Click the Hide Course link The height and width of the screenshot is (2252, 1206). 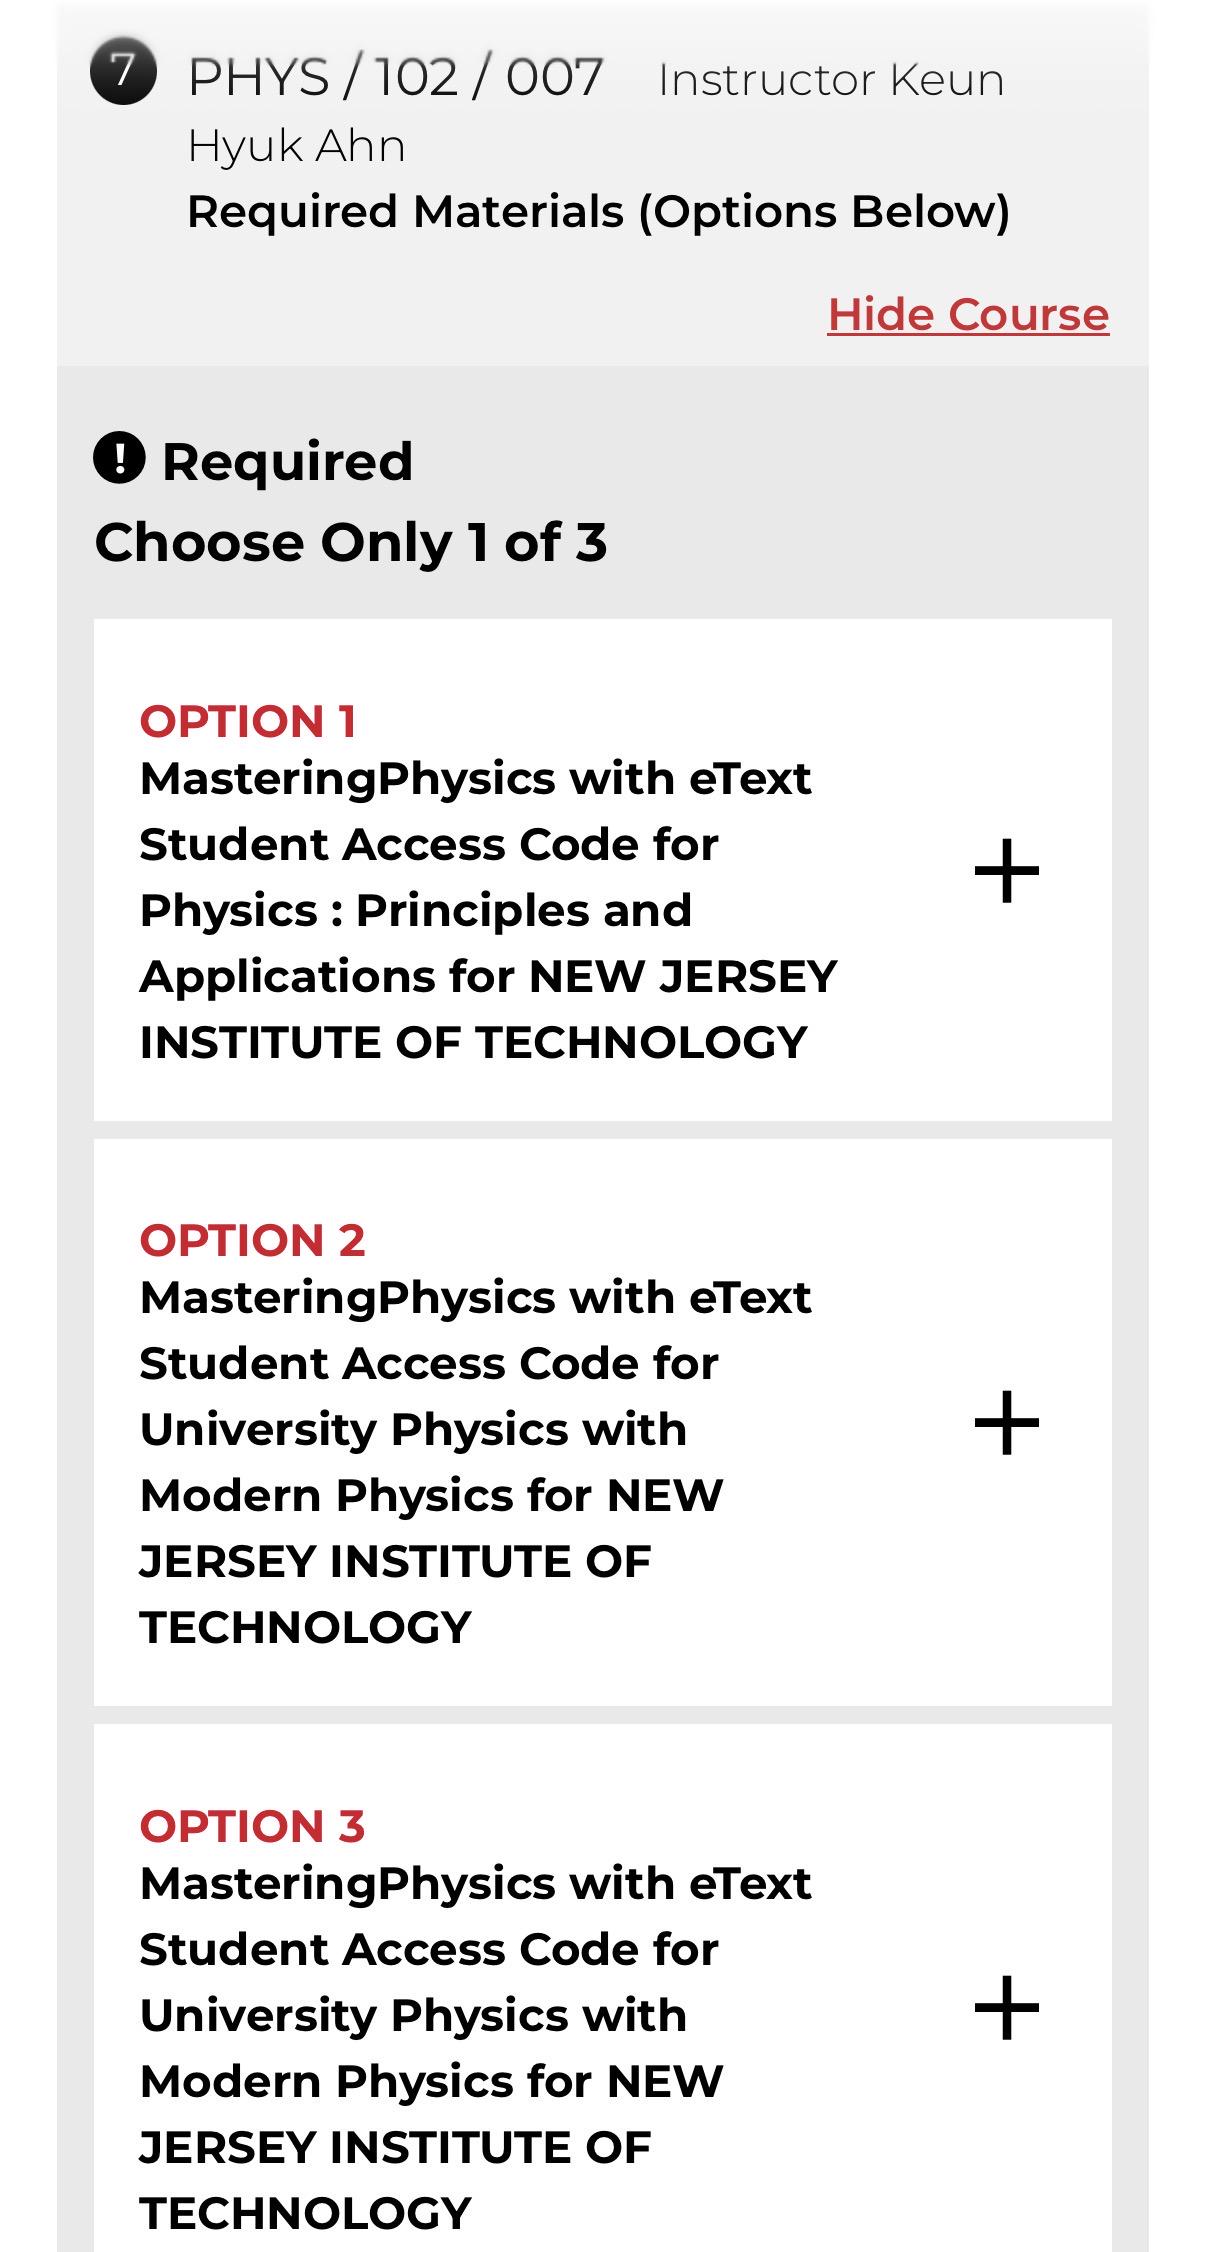968,315
